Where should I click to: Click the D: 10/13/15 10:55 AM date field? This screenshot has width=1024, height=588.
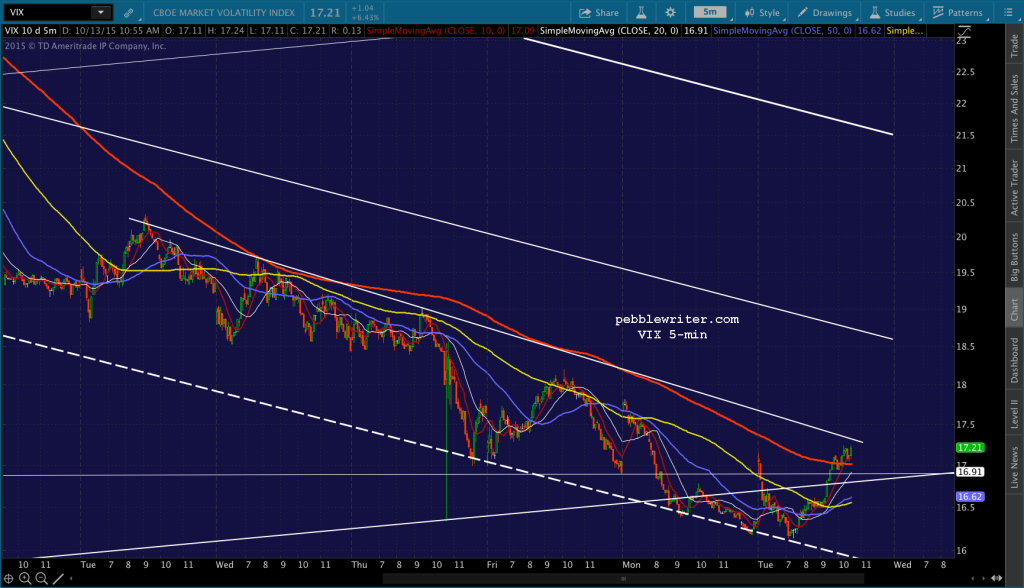coord(111,31)
